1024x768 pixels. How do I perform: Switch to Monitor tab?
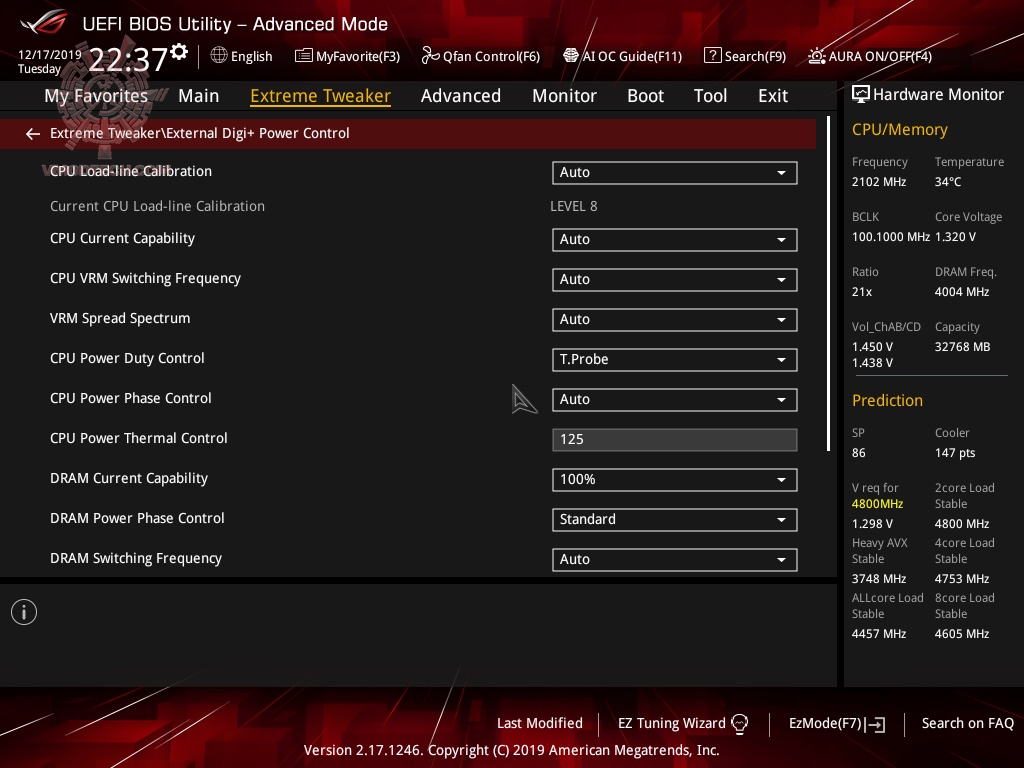(x=564, y=96)
